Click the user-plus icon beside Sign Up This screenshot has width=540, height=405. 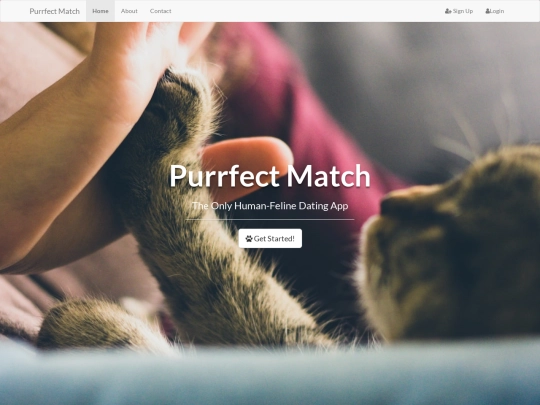pyautogui.click(x=448, y=11)
